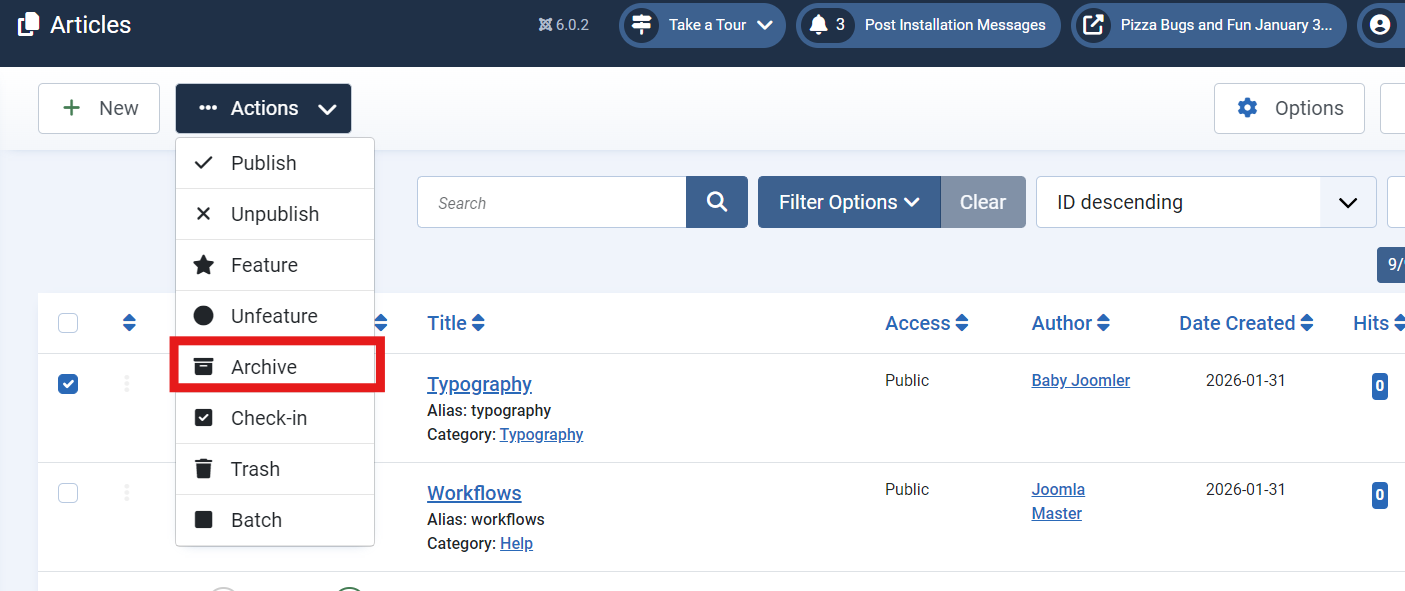Click the trash can icon beside Trash
Image resolution: width=1405 pixels, height=591 pixels.
[203, 469]
